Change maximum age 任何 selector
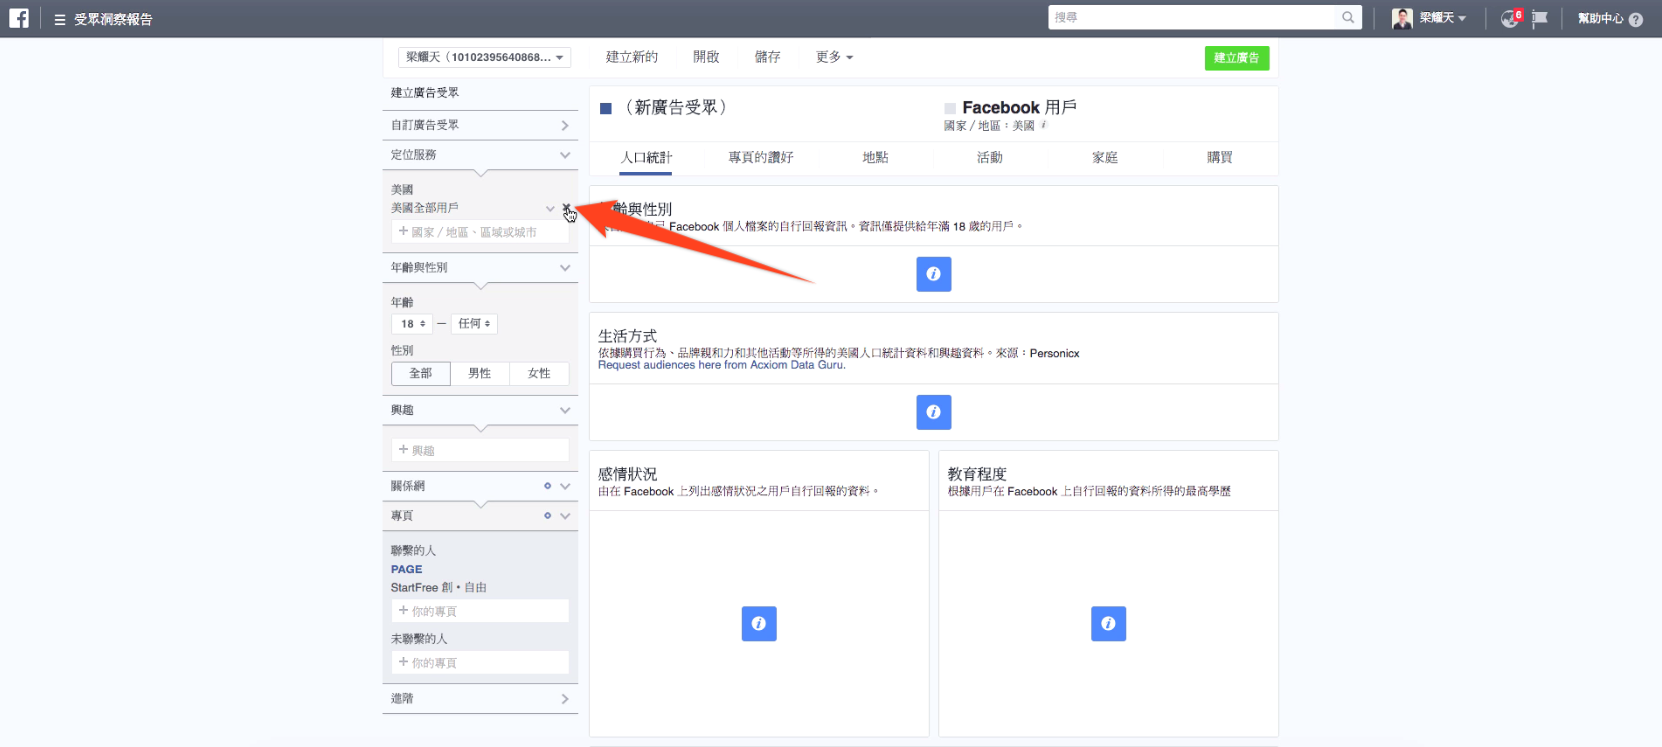Screen dimensions: 1662x747 click(474, 324)
